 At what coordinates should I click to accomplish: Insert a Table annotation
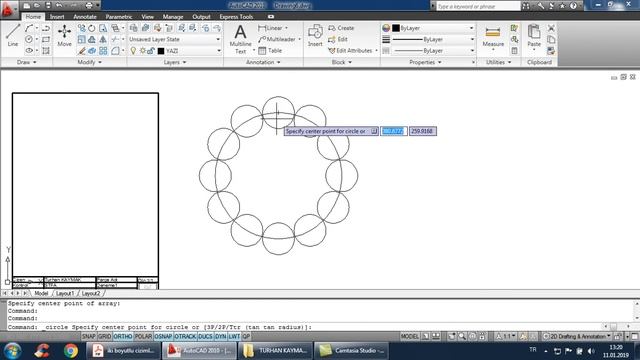coord(270,51)
